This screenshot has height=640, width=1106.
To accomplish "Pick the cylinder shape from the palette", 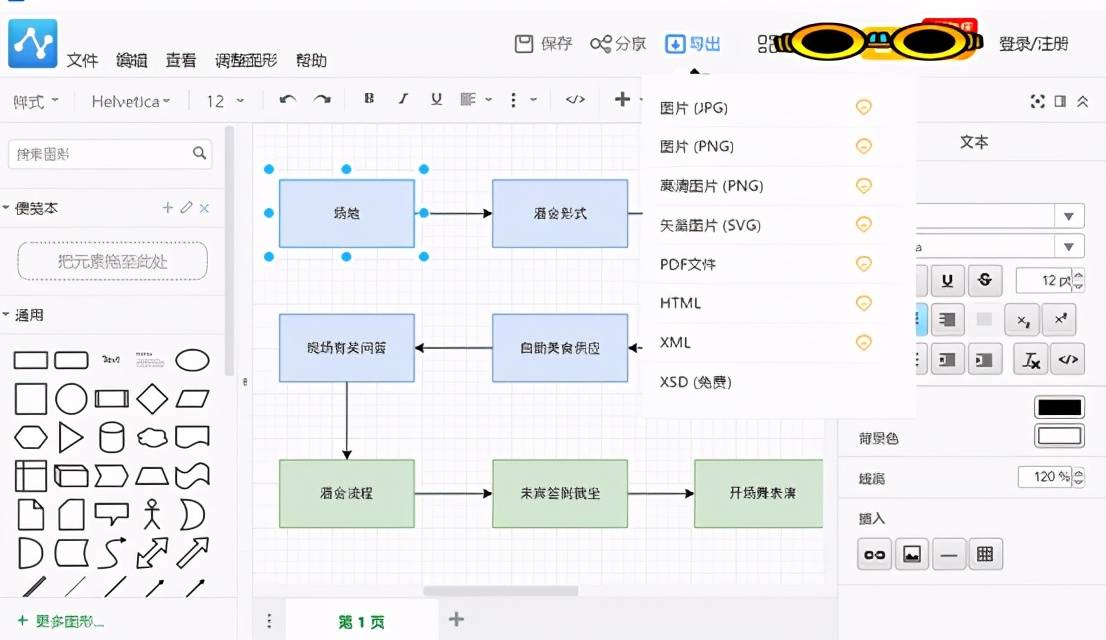I will point(111,438).
